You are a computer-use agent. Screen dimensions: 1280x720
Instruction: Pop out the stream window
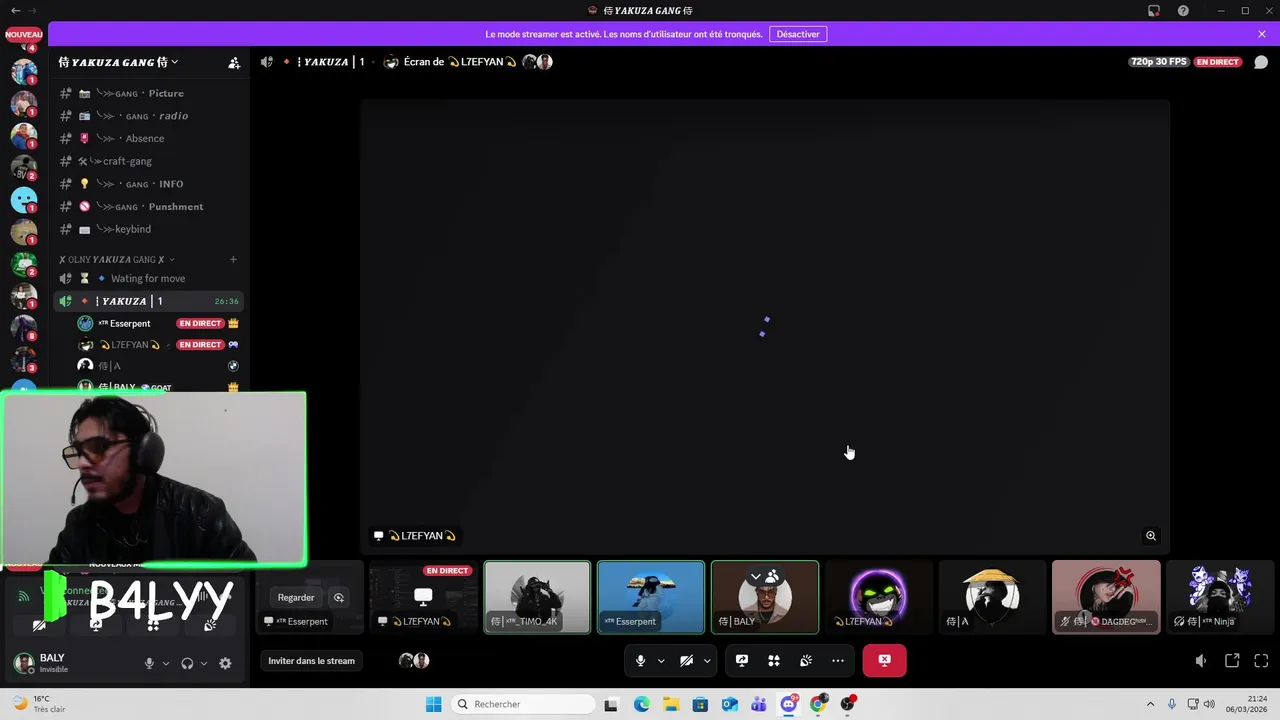point(1232,661)
